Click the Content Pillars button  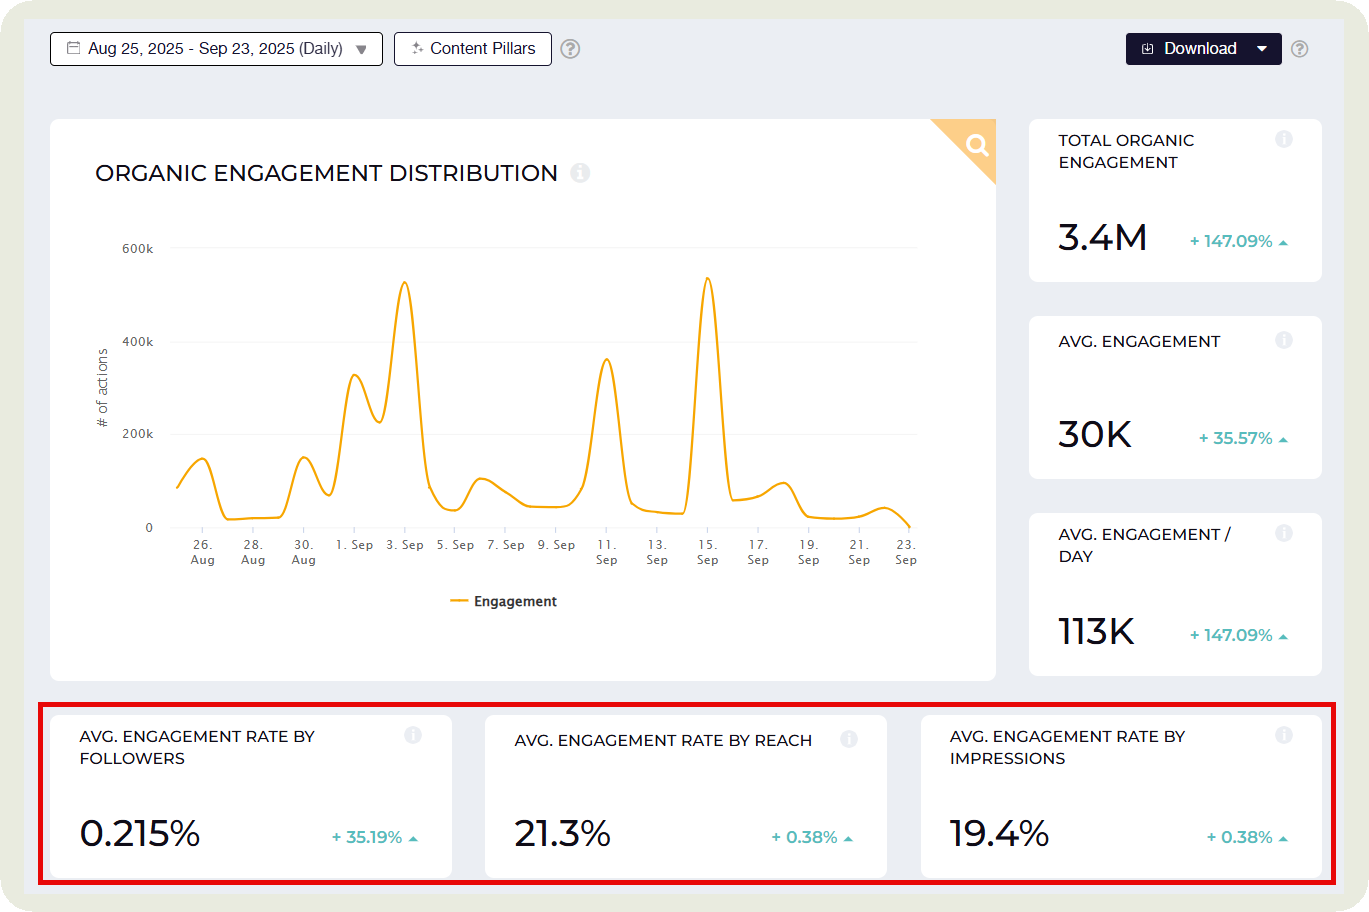click(x=473, y=49)
